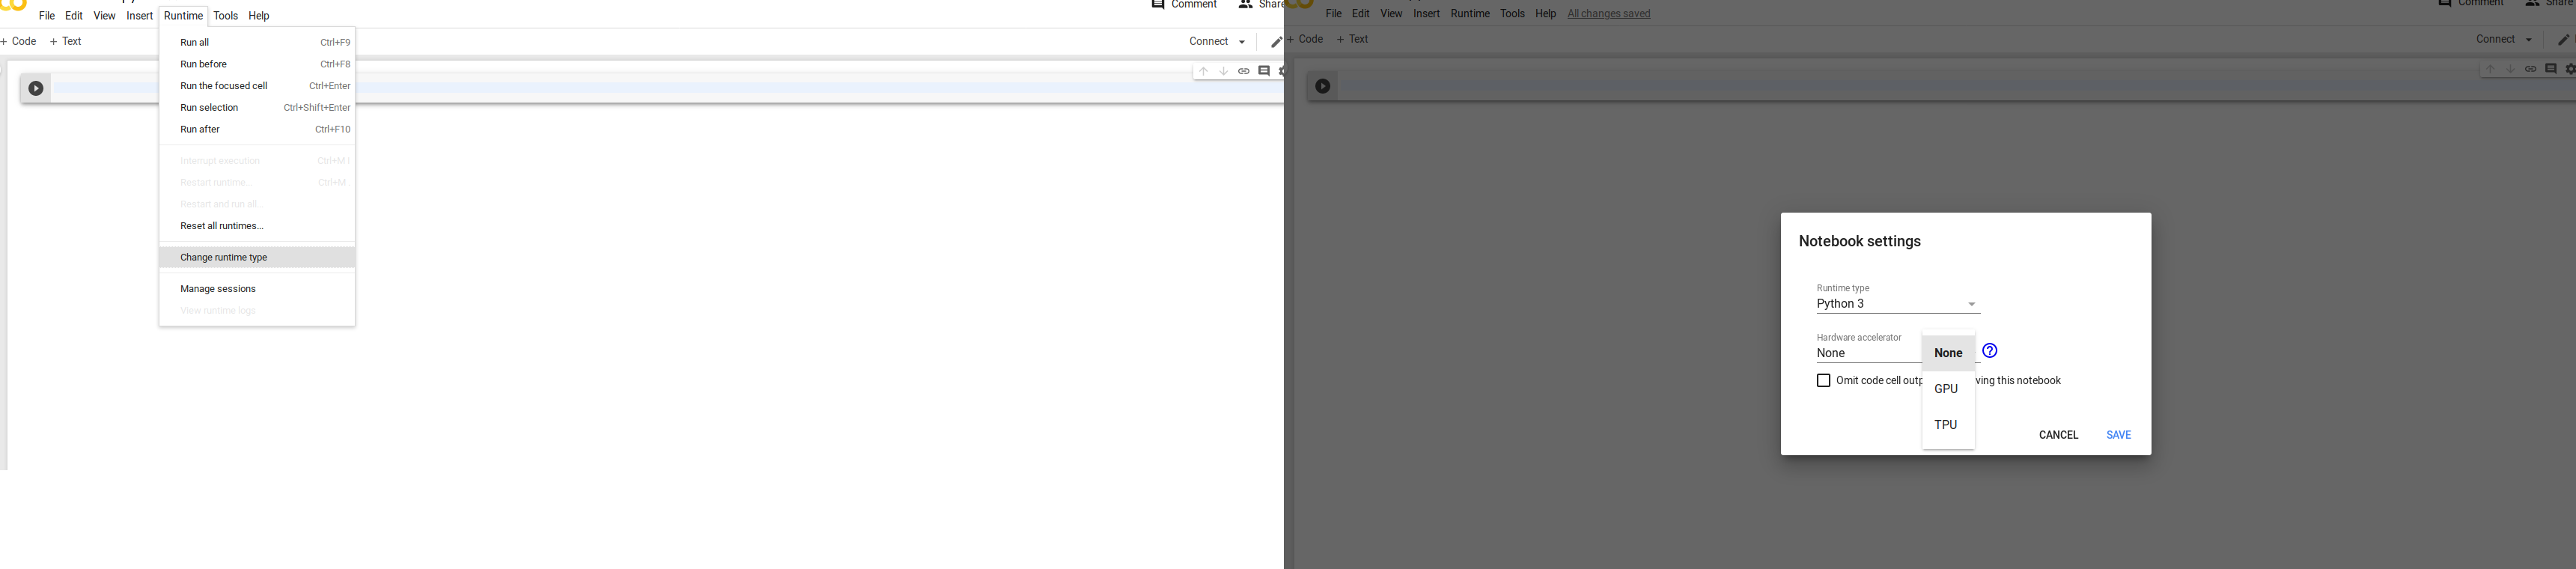Choose Run selection in the Runtime menu
This screenshot has height=569, width=2576.
pos(257,108)
